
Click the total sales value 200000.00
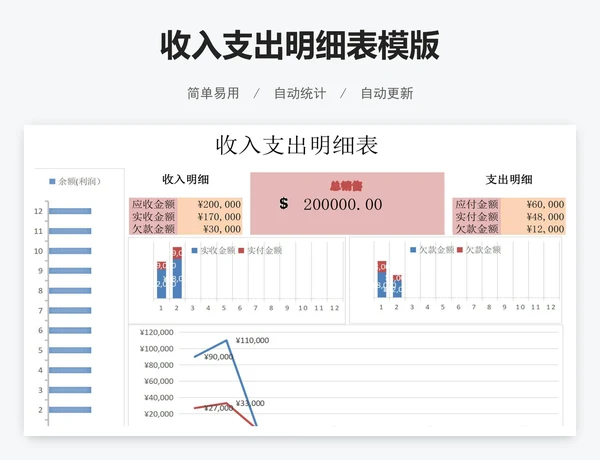pos(343,204)
